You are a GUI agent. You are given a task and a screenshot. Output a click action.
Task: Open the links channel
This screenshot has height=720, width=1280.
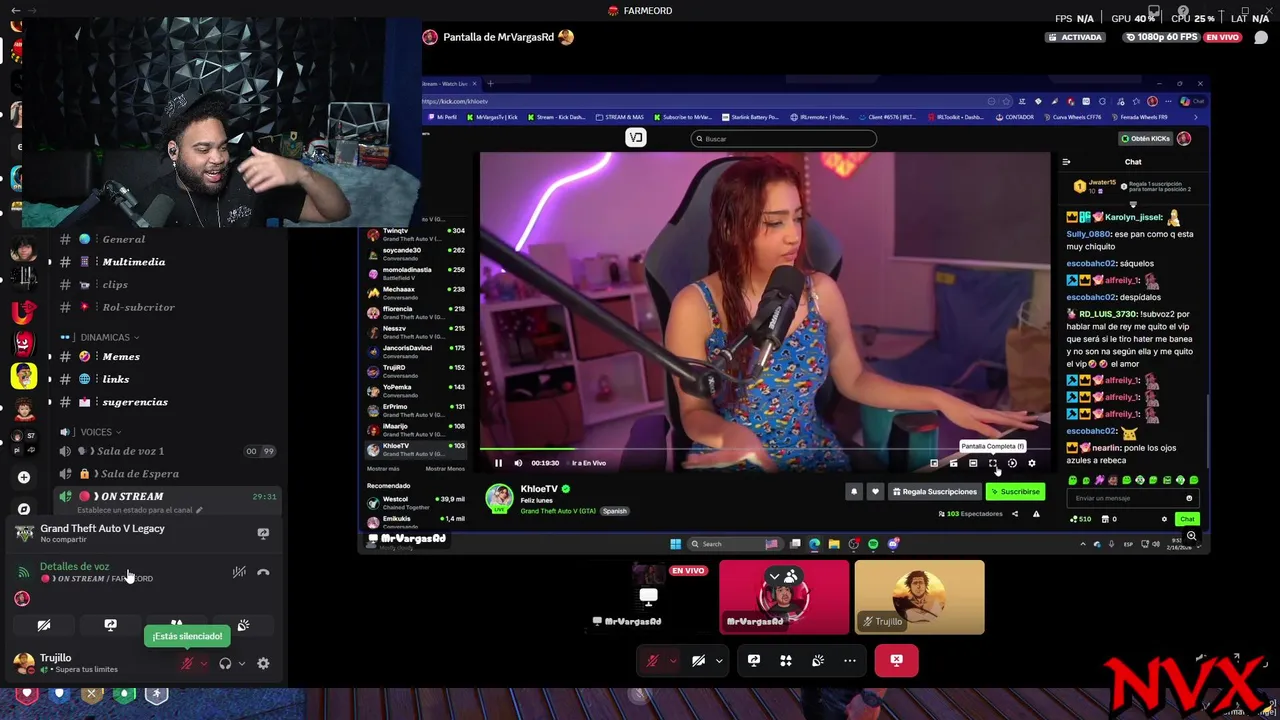[165, 379]
